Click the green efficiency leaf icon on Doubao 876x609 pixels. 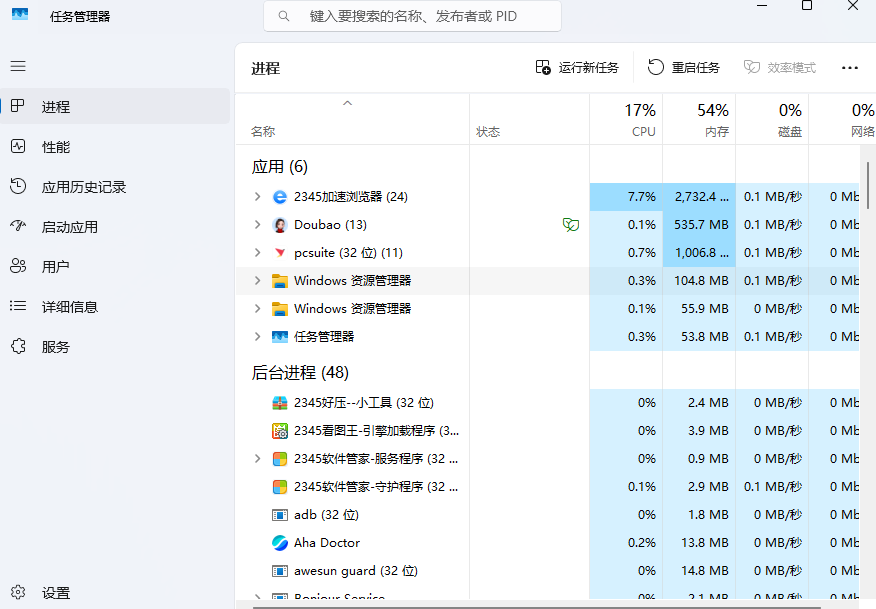point(570,225)
